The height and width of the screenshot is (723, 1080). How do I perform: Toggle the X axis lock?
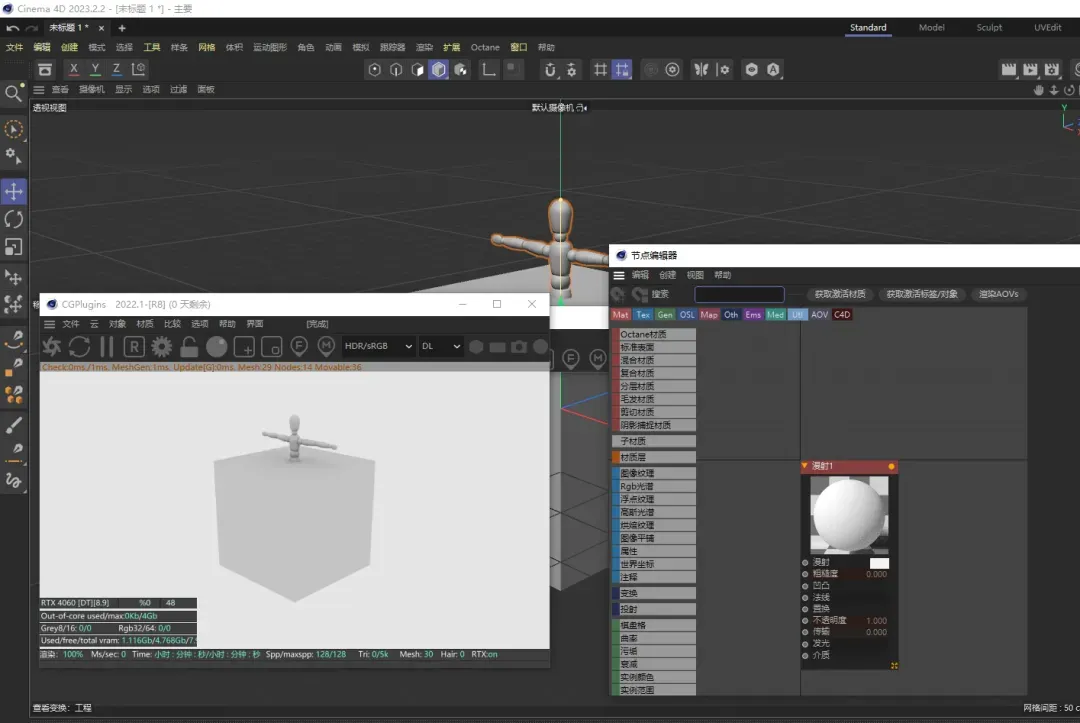73,69
